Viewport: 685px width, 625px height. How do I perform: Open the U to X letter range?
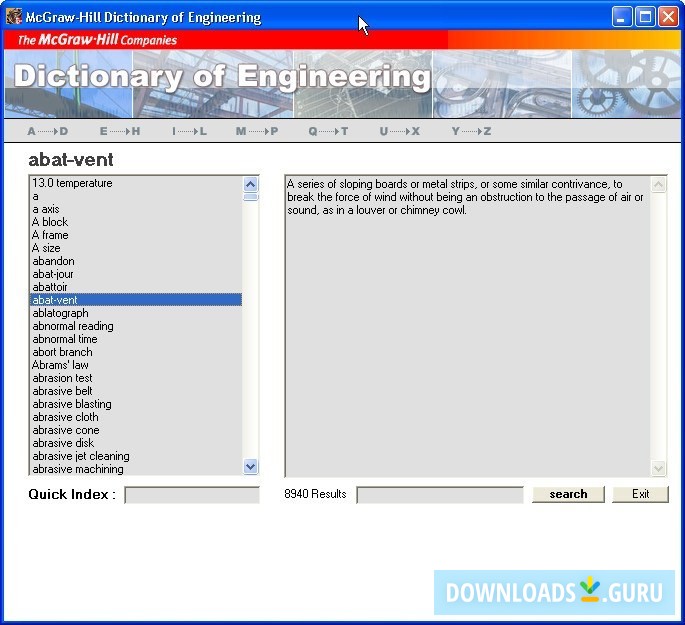399,131
